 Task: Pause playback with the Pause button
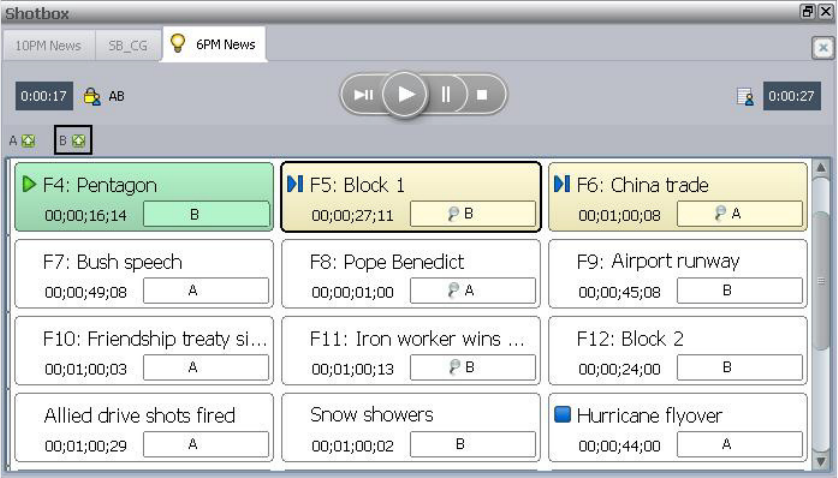446,95
